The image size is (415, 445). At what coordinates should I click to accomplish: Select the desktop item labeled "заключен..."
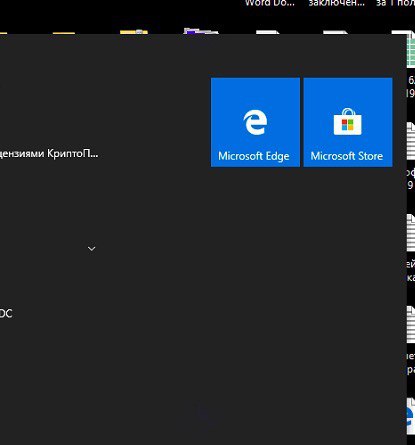(x=336, y=3)
